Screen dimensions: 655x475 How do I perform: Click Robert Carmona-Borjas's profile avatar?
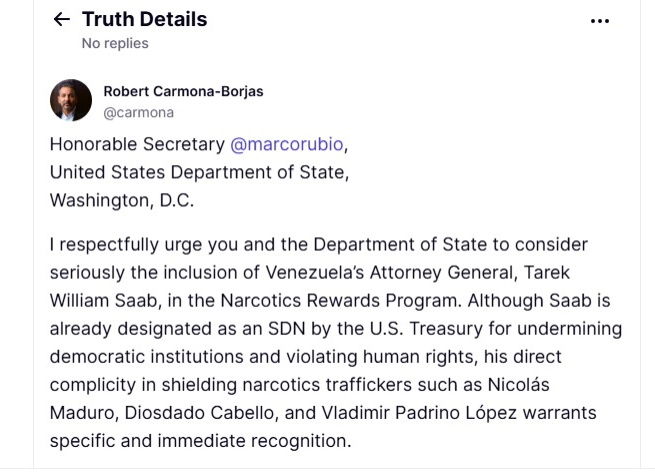click(x=71, y=100)
